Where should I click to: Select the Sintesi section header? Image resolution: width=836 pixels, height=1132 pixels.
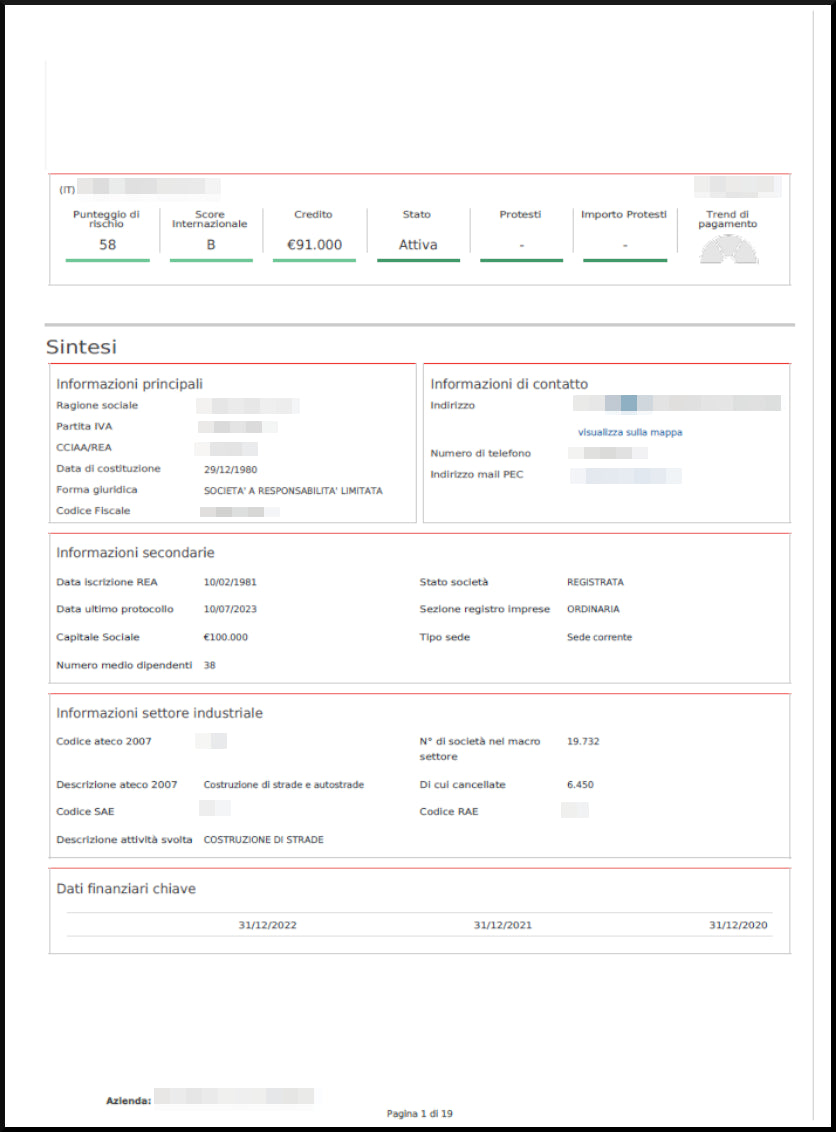coord(83,347)
